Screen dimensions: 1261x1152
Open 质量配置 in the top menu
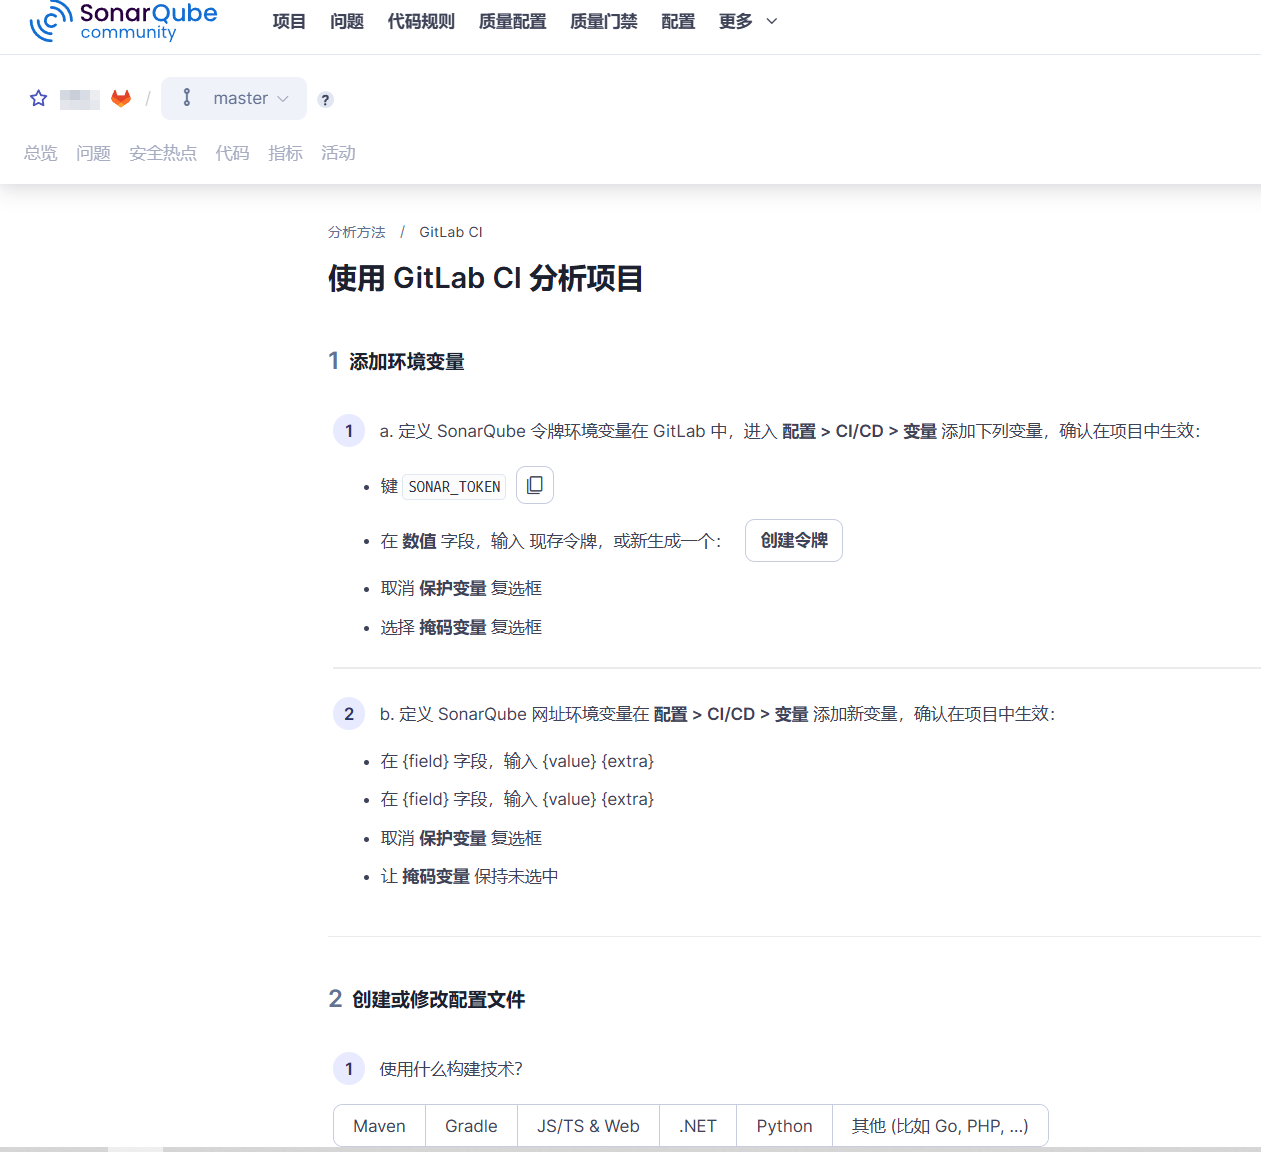pos(512,21)
